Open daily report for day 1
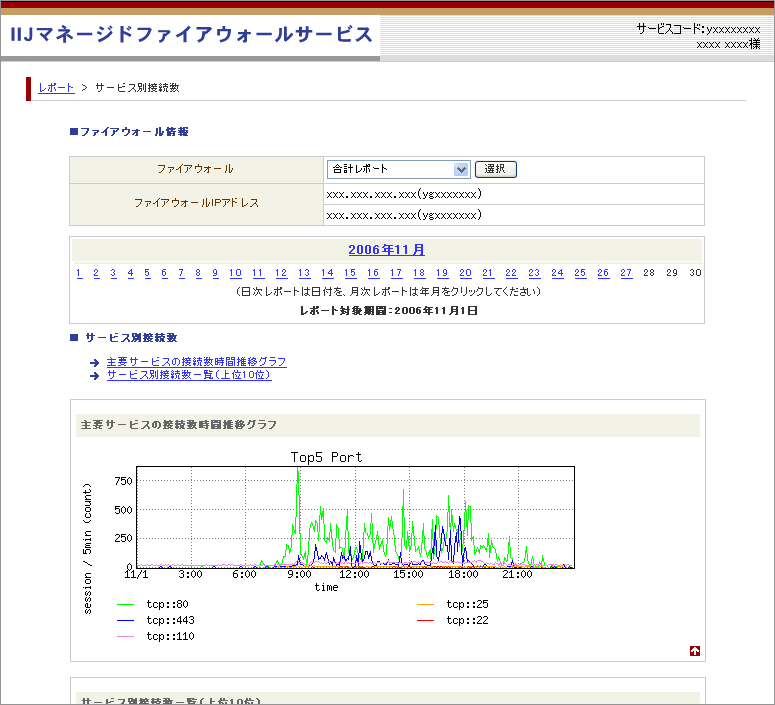This screenshot has height=705, width=775. 79,273
